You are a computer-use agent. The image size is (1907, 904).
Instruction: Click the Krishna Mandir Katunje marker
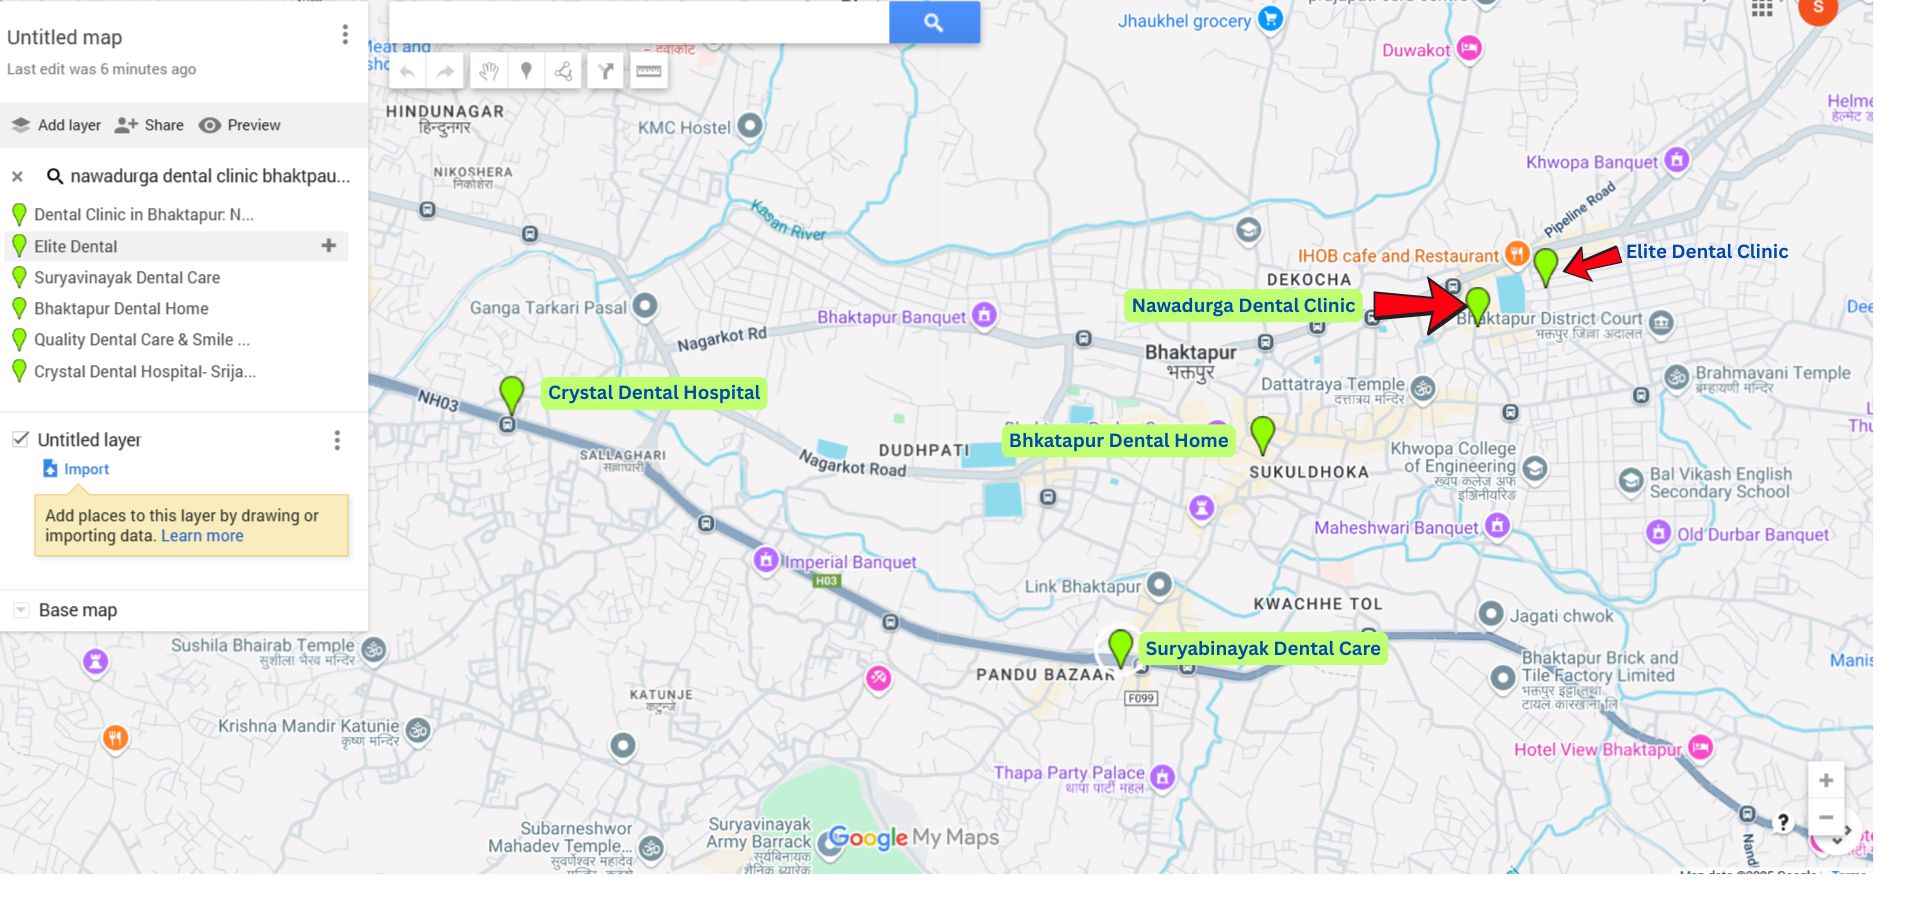(418, 730)
